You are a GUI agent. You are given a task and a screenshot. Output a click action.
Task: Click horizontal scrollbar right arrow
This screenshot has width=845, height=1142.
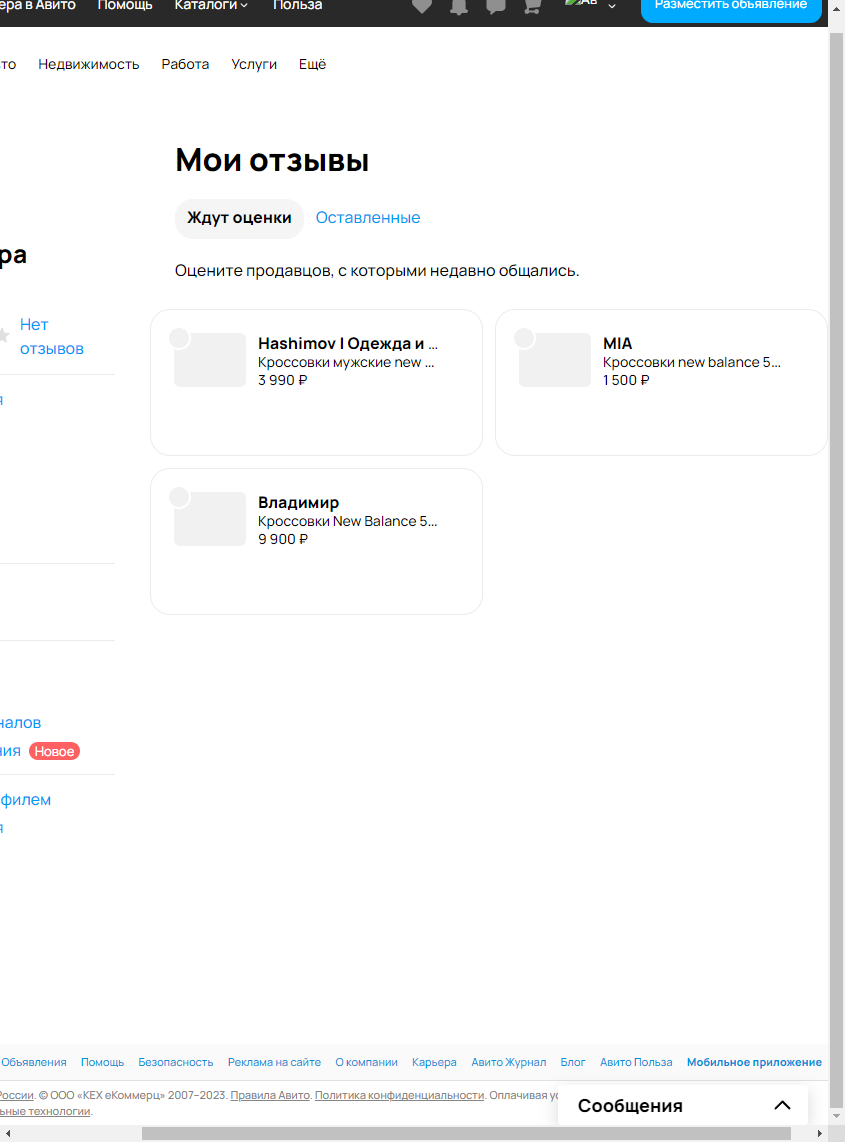pos(820,1133)
